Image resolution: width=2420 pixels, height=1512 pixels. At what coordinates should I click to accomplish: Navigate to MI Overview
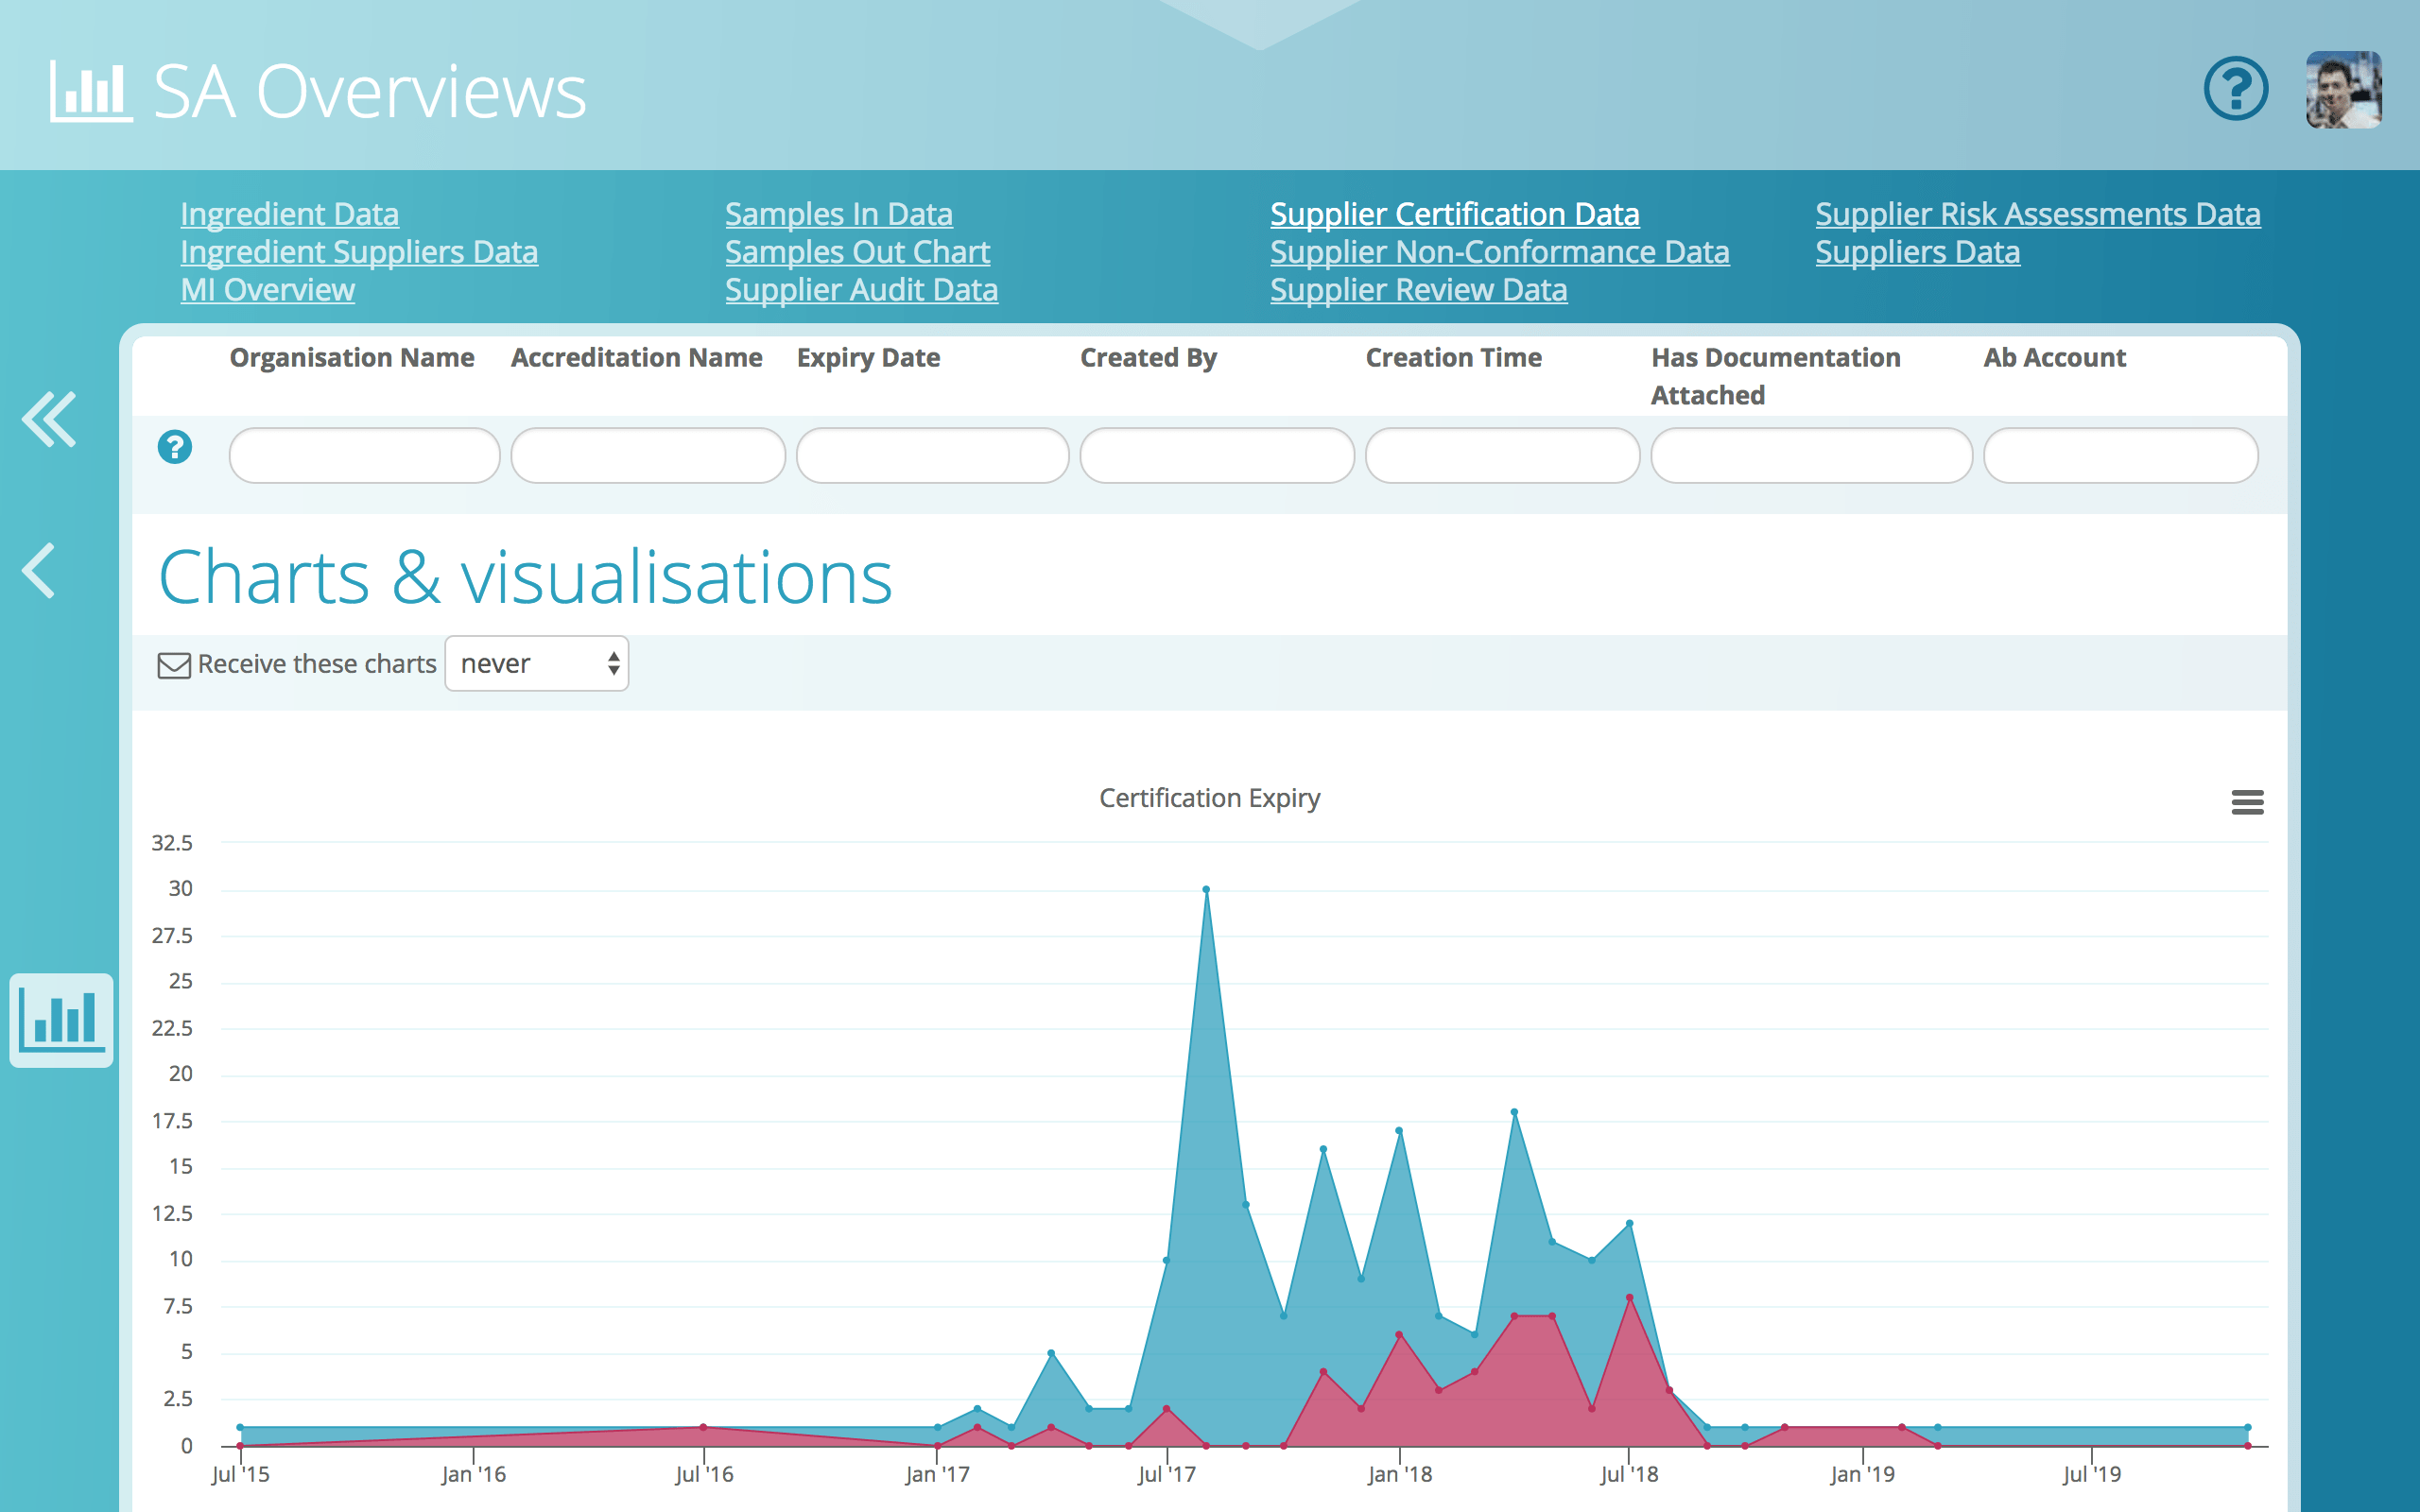point(267,289)
